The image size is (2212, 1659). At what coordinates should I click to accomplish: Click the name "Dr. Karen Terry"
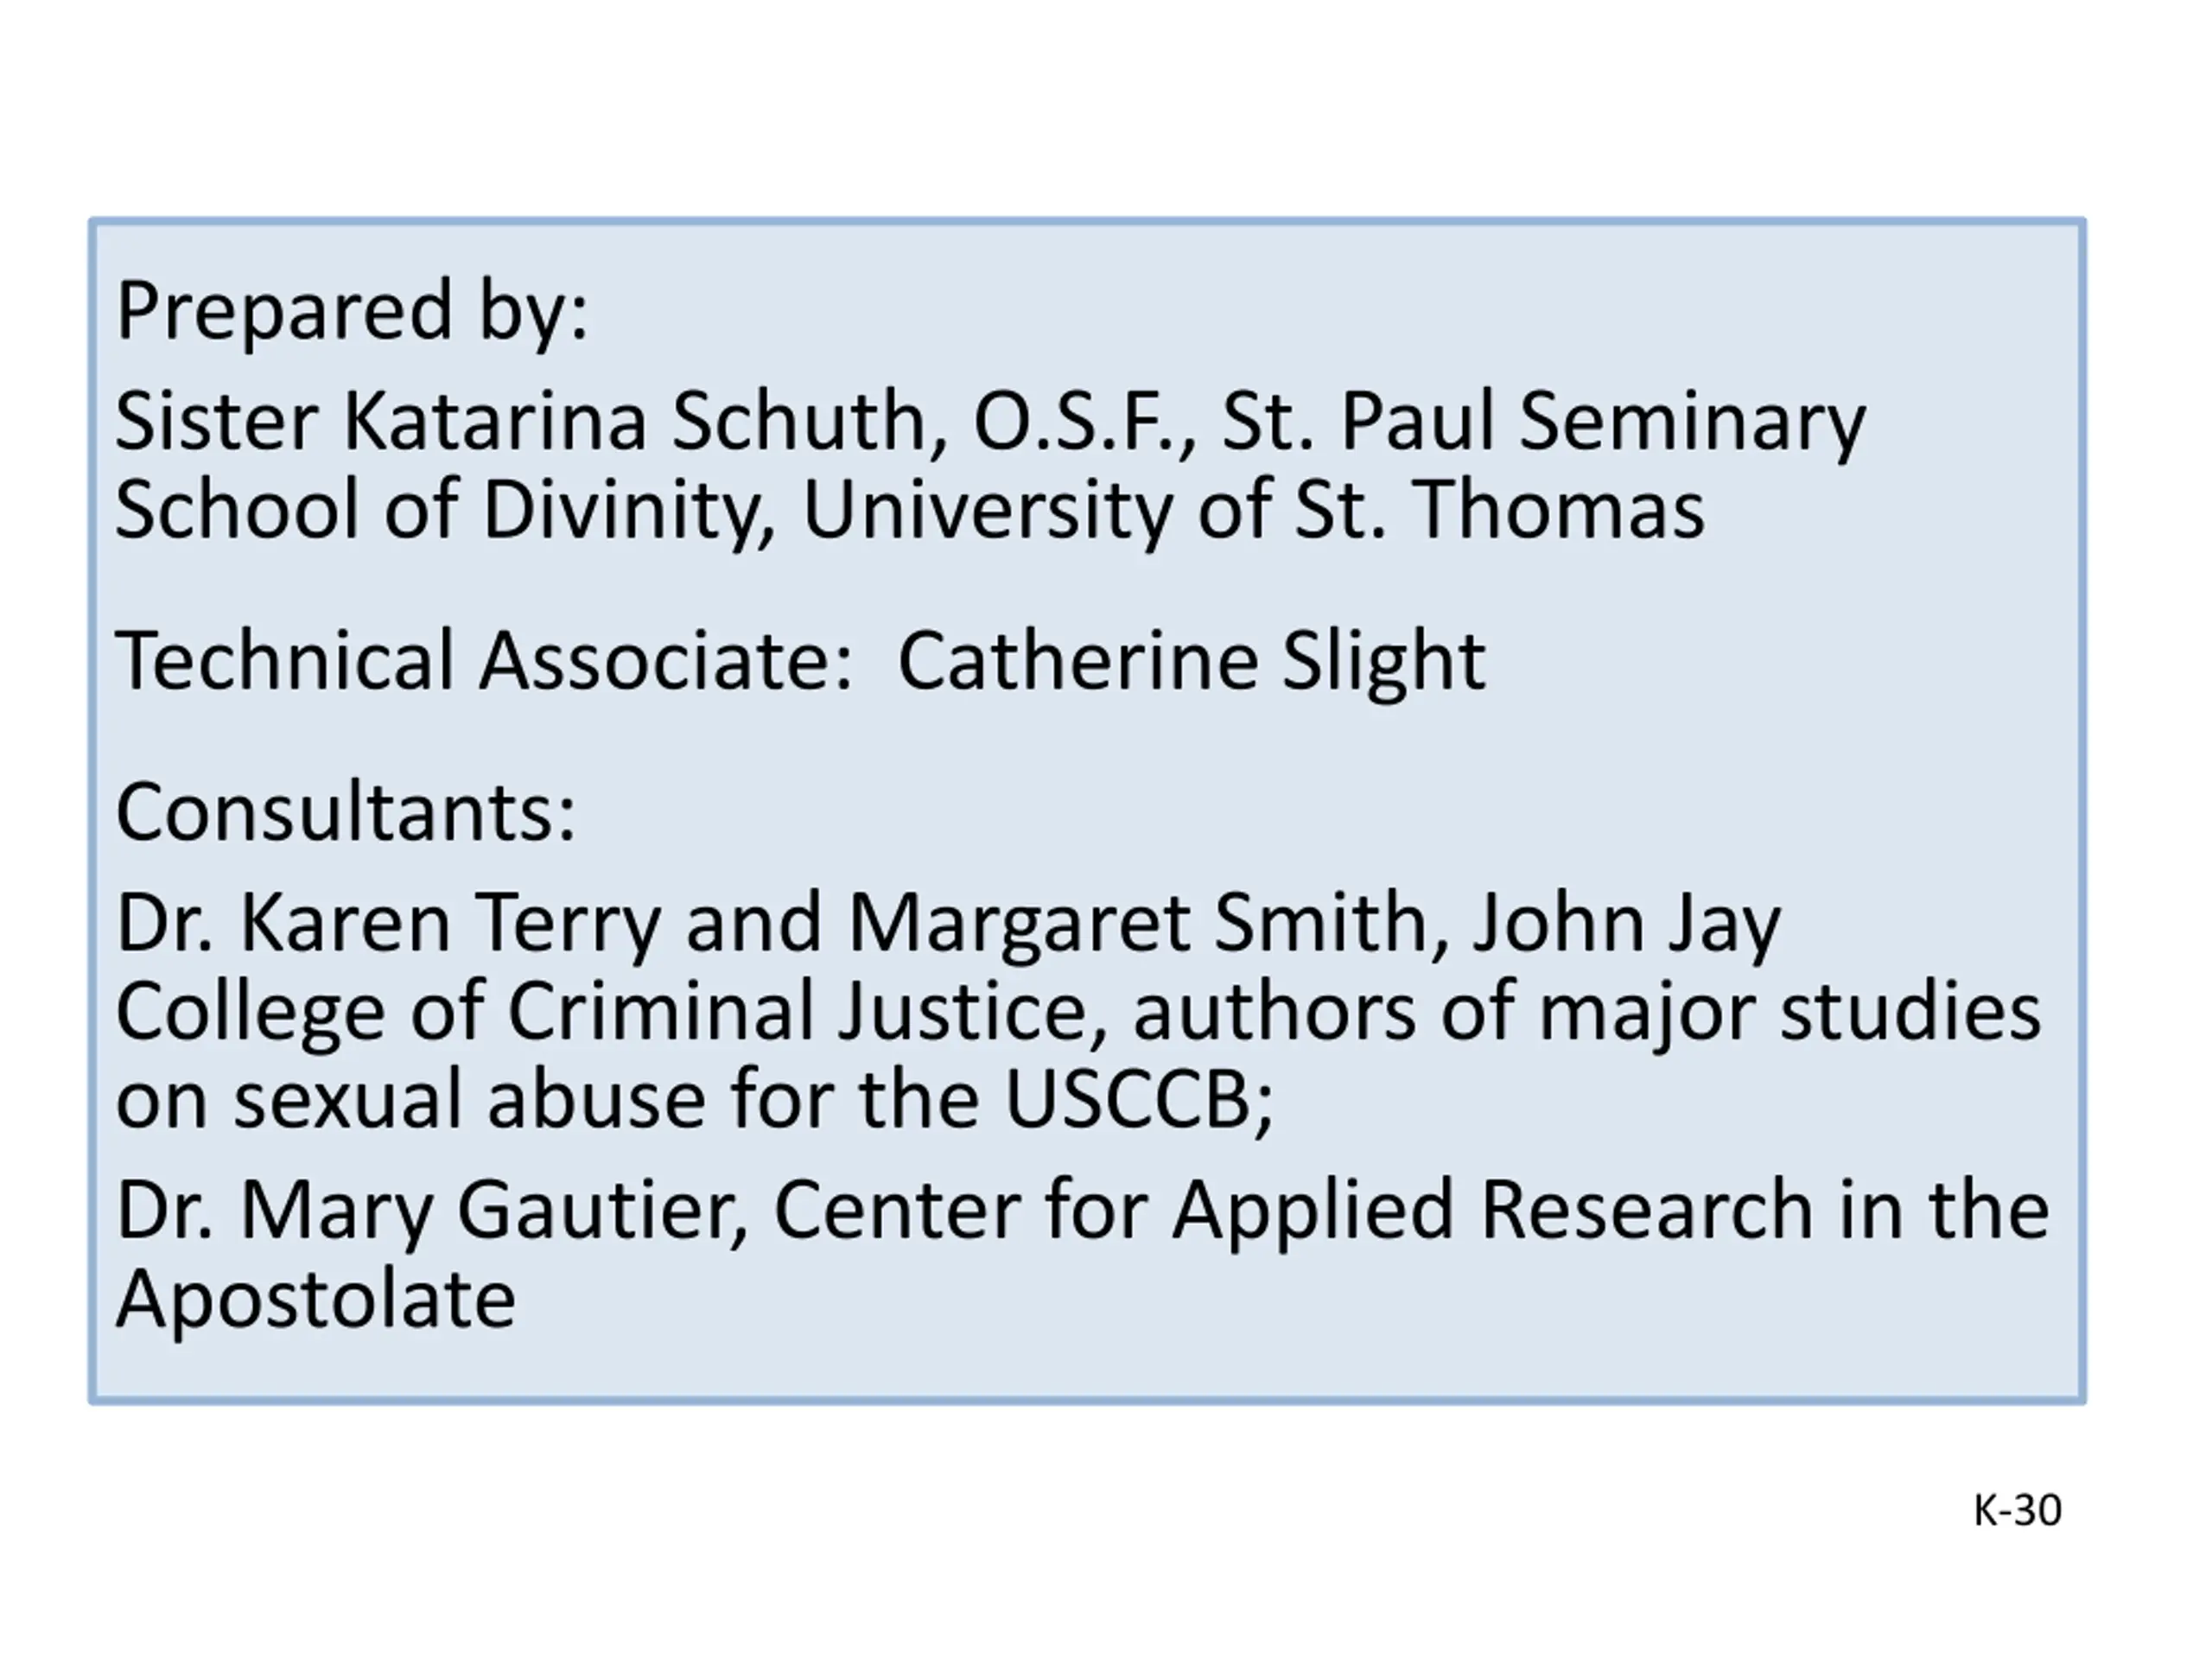388,923
